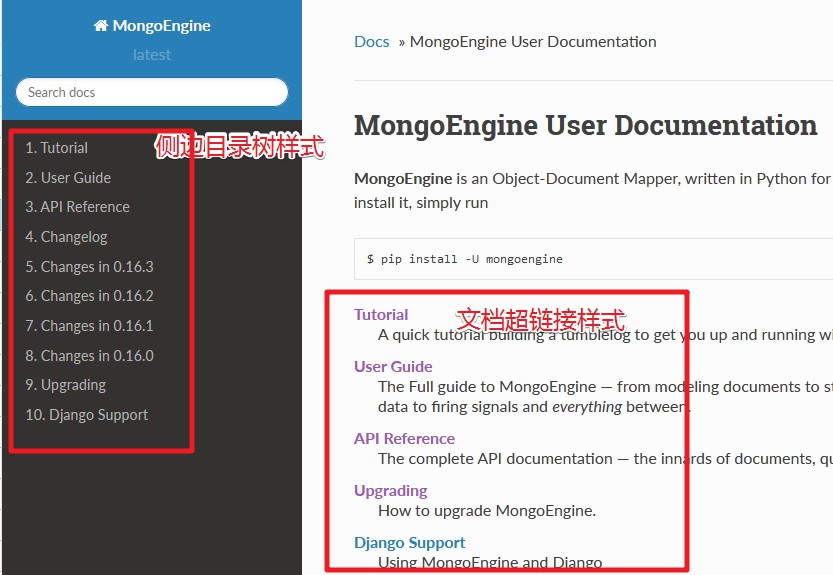Viewport: 833px width, 575px height.
Task: Click the pip install code block
Action: (593, 259)
